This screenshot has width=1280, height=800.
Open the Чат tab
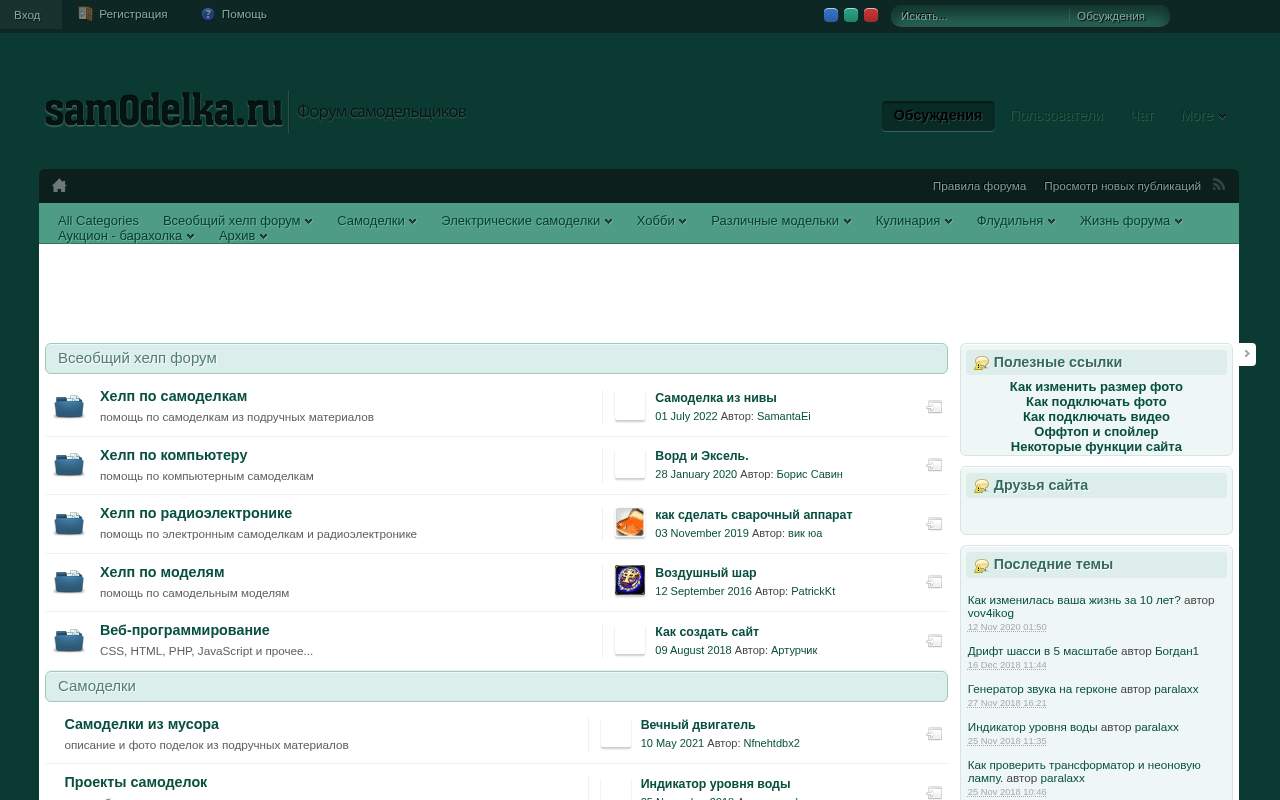(x=1142, y=116)
